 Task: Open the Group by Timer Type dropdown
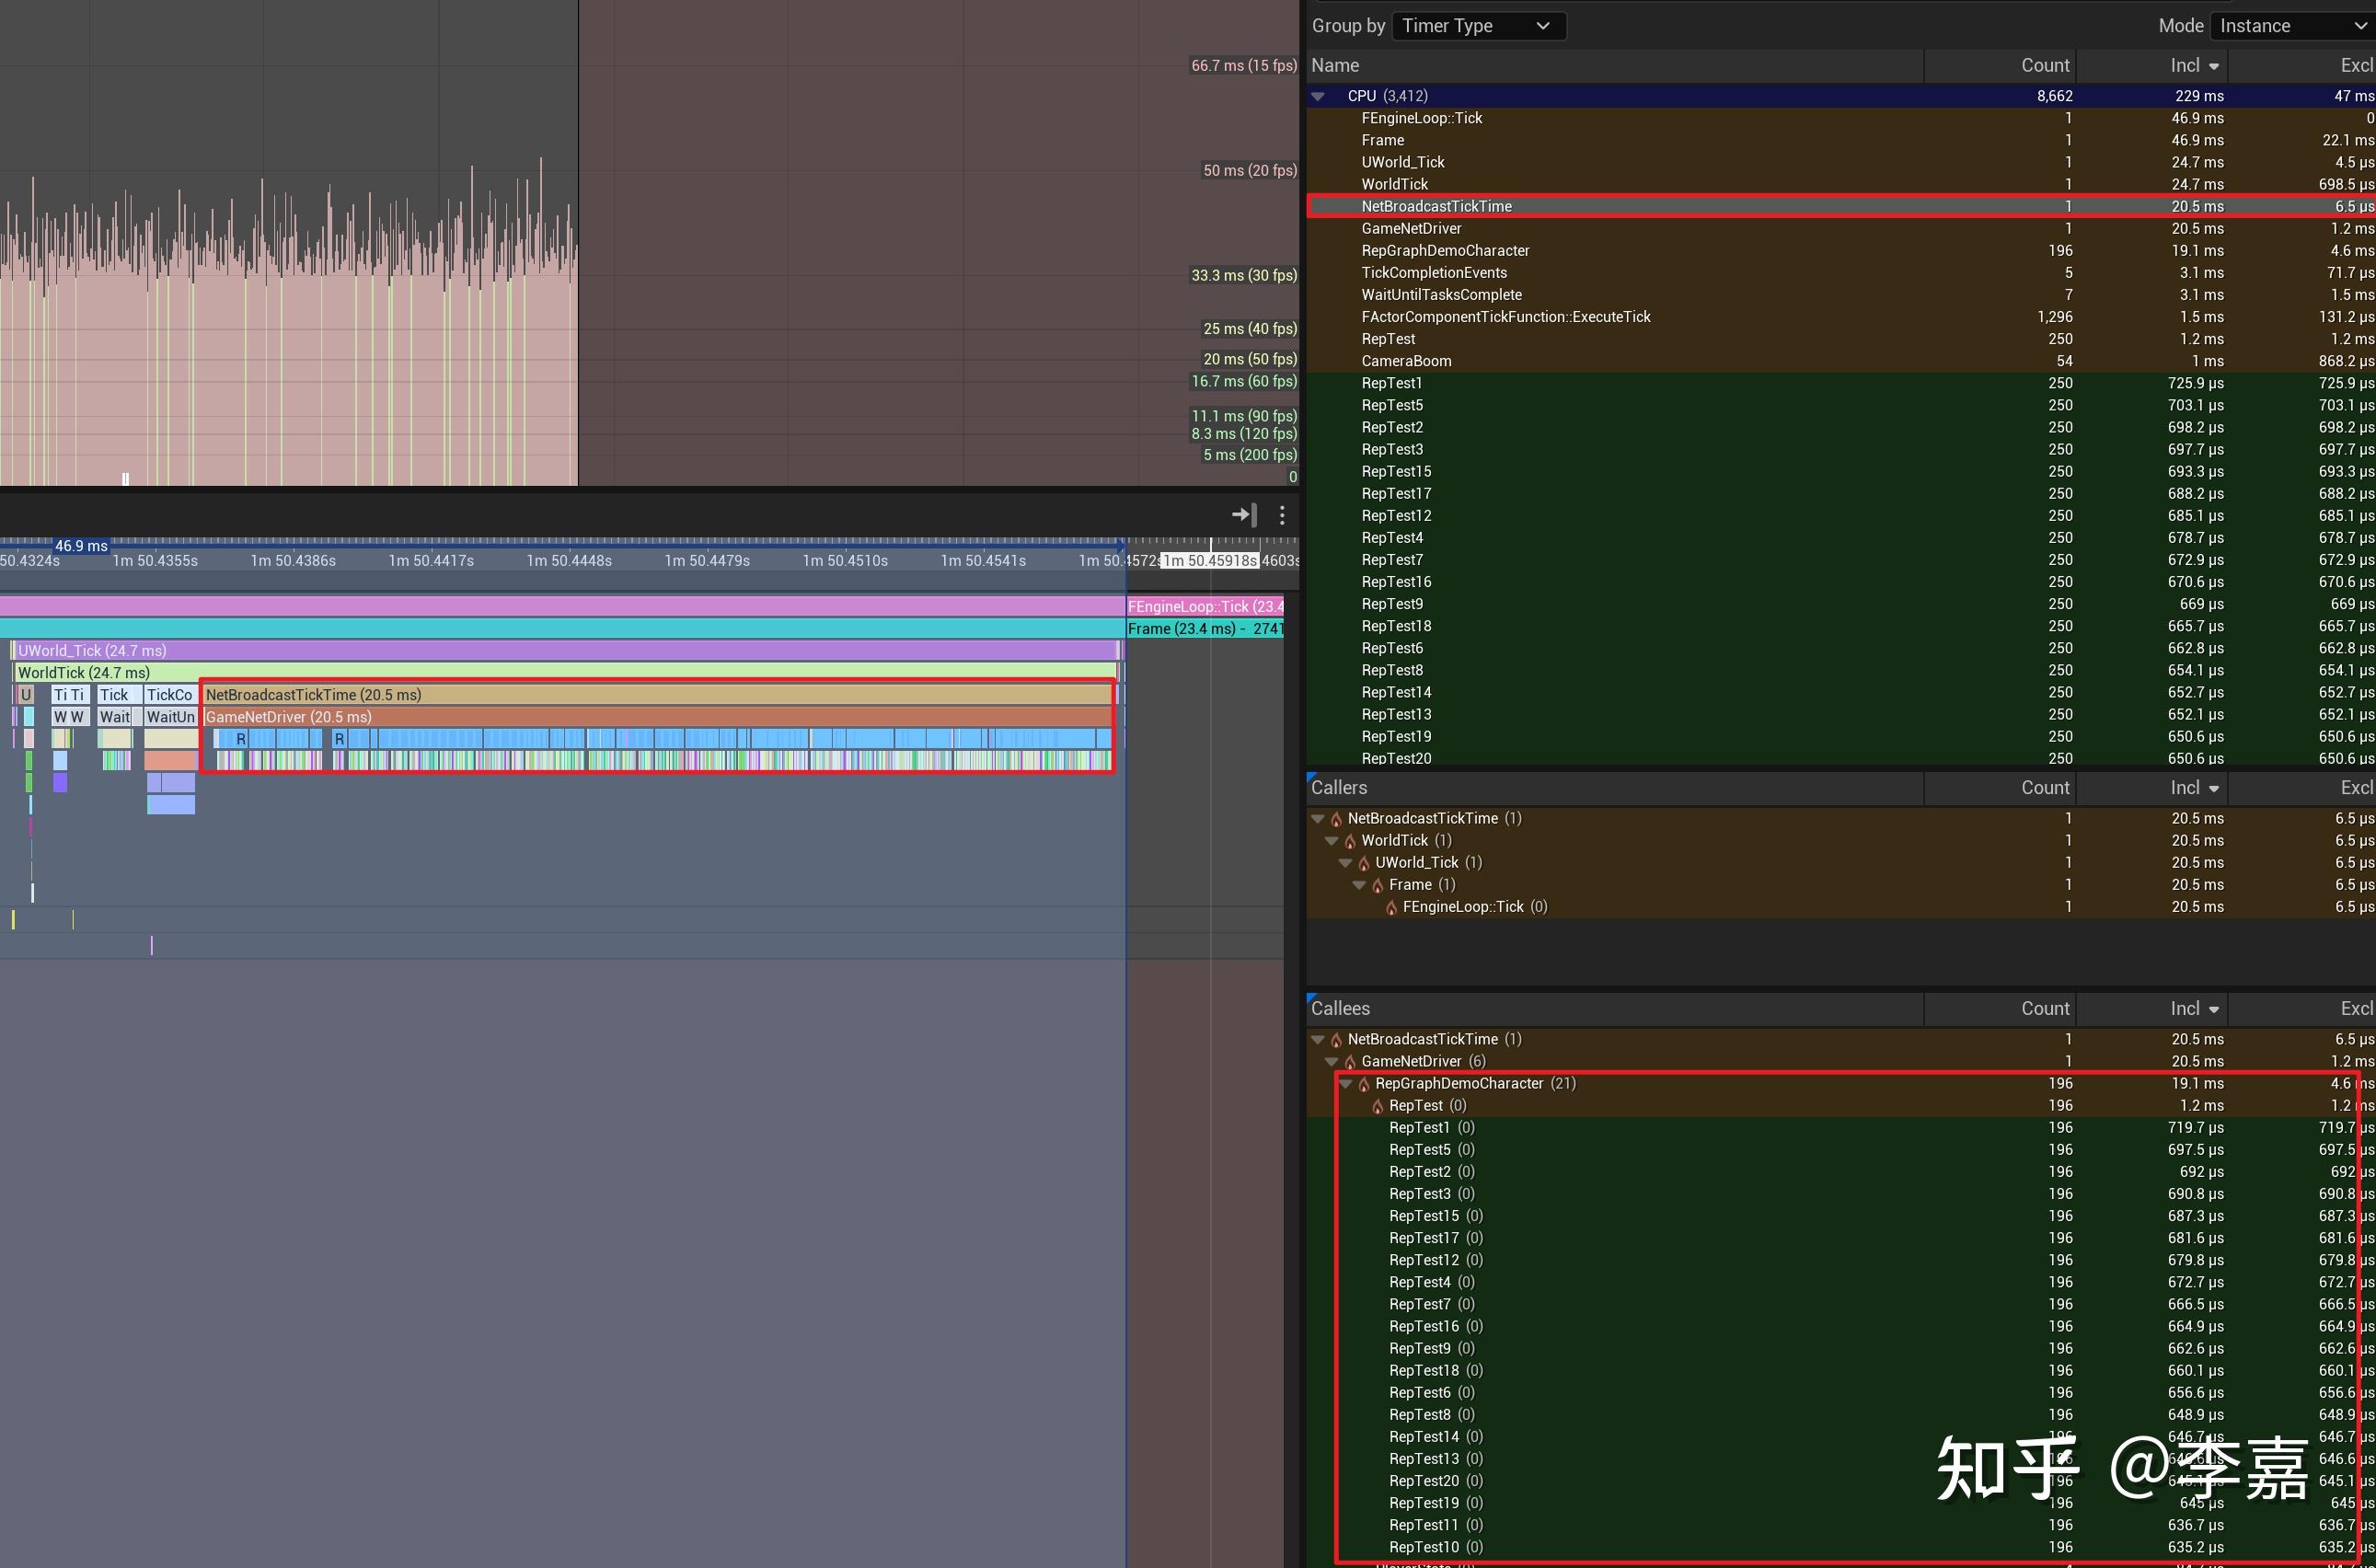coord(1478,26)
